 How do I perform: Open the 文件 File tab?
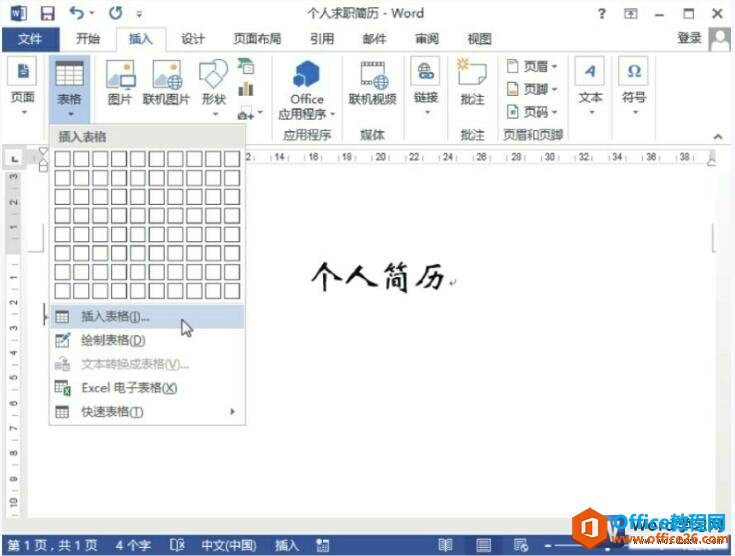coord(30,39)
